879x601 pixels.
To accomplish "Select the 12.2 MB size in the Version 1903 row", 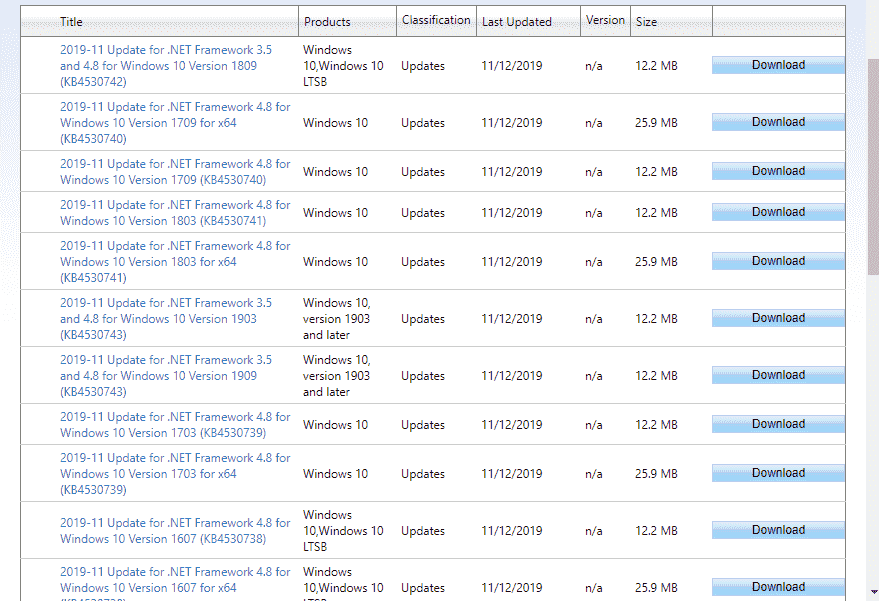I will [656, 318].
